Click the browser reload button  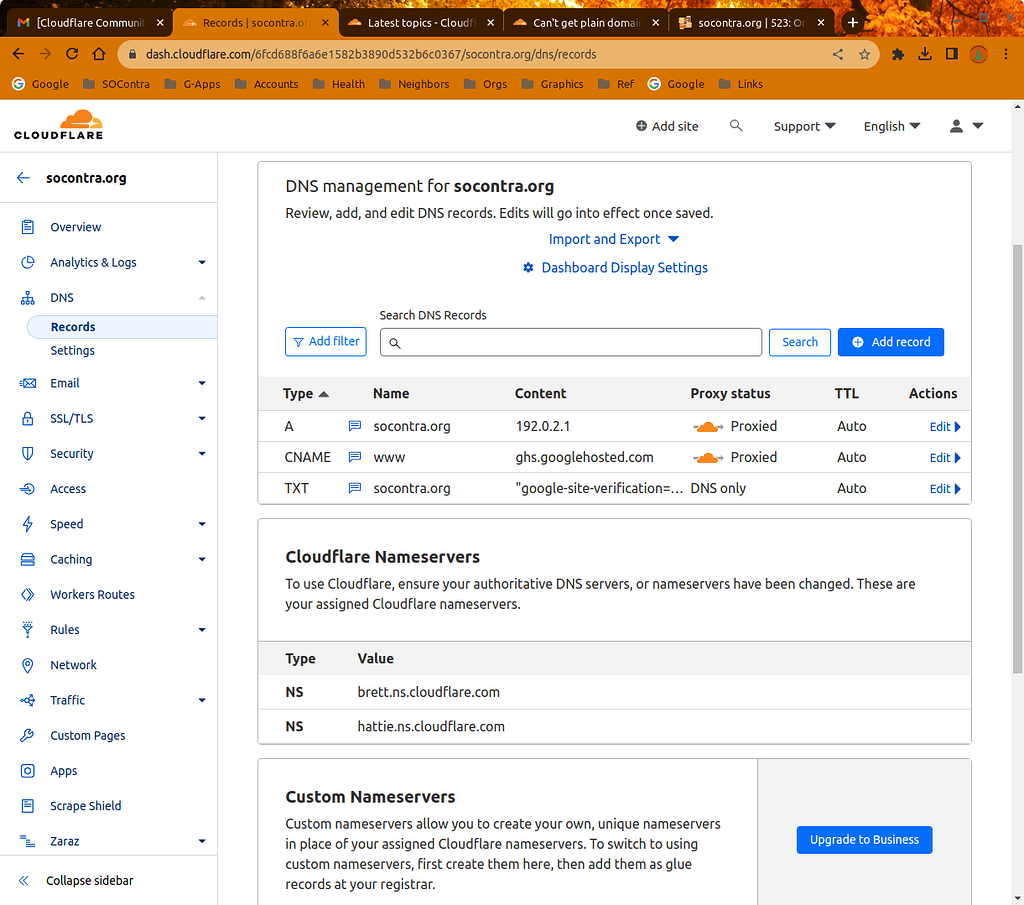coord(72,54)
